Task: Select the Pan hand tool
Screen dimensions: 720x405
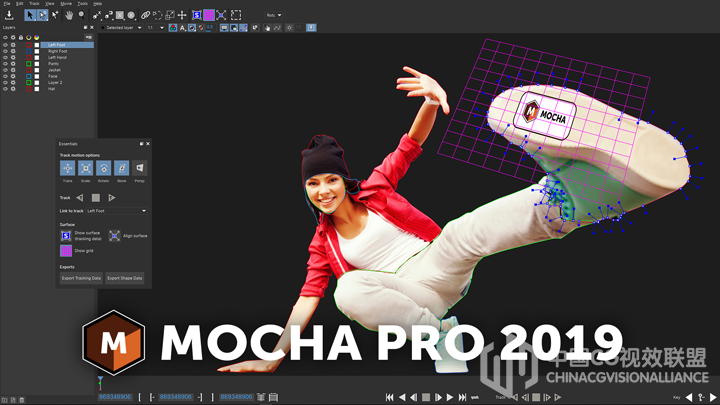Action: (x=69, y=15)
